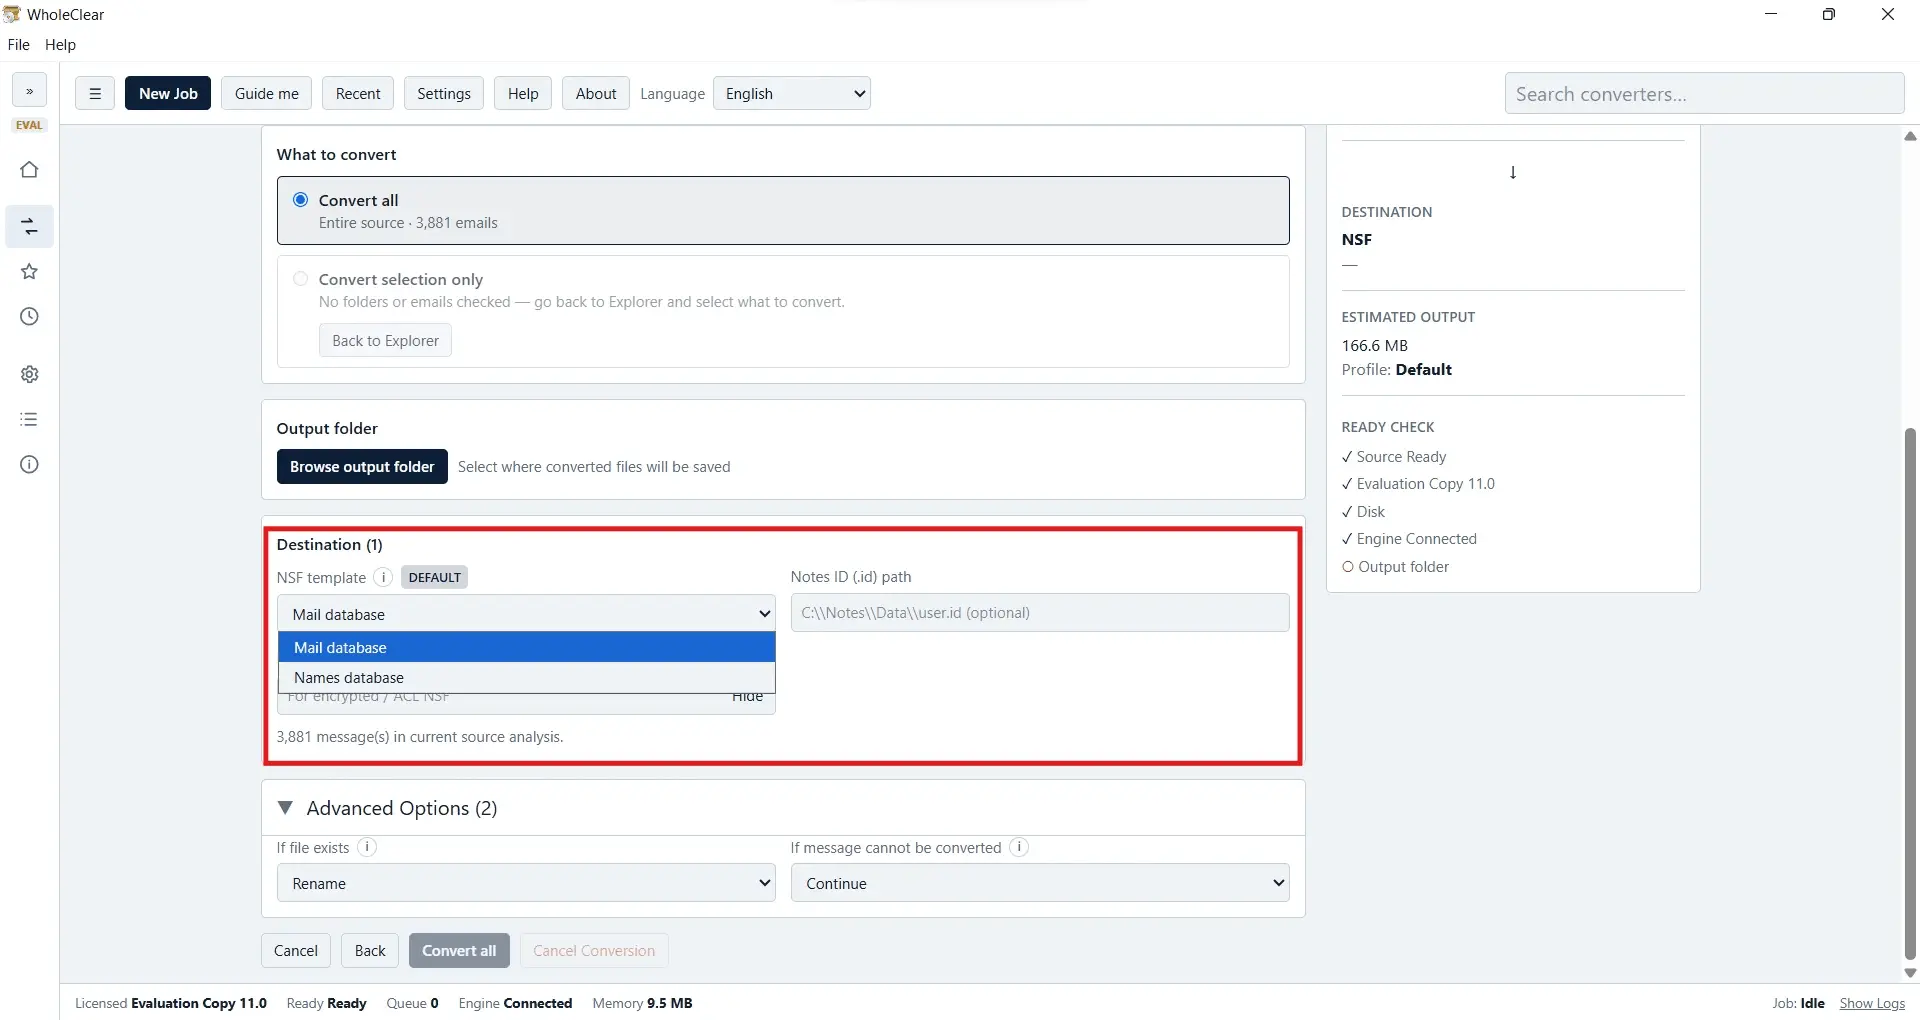Viewport: 1920px width, 1020px height.
Task: Open the About toolbar button
Action: click(596, 93)
